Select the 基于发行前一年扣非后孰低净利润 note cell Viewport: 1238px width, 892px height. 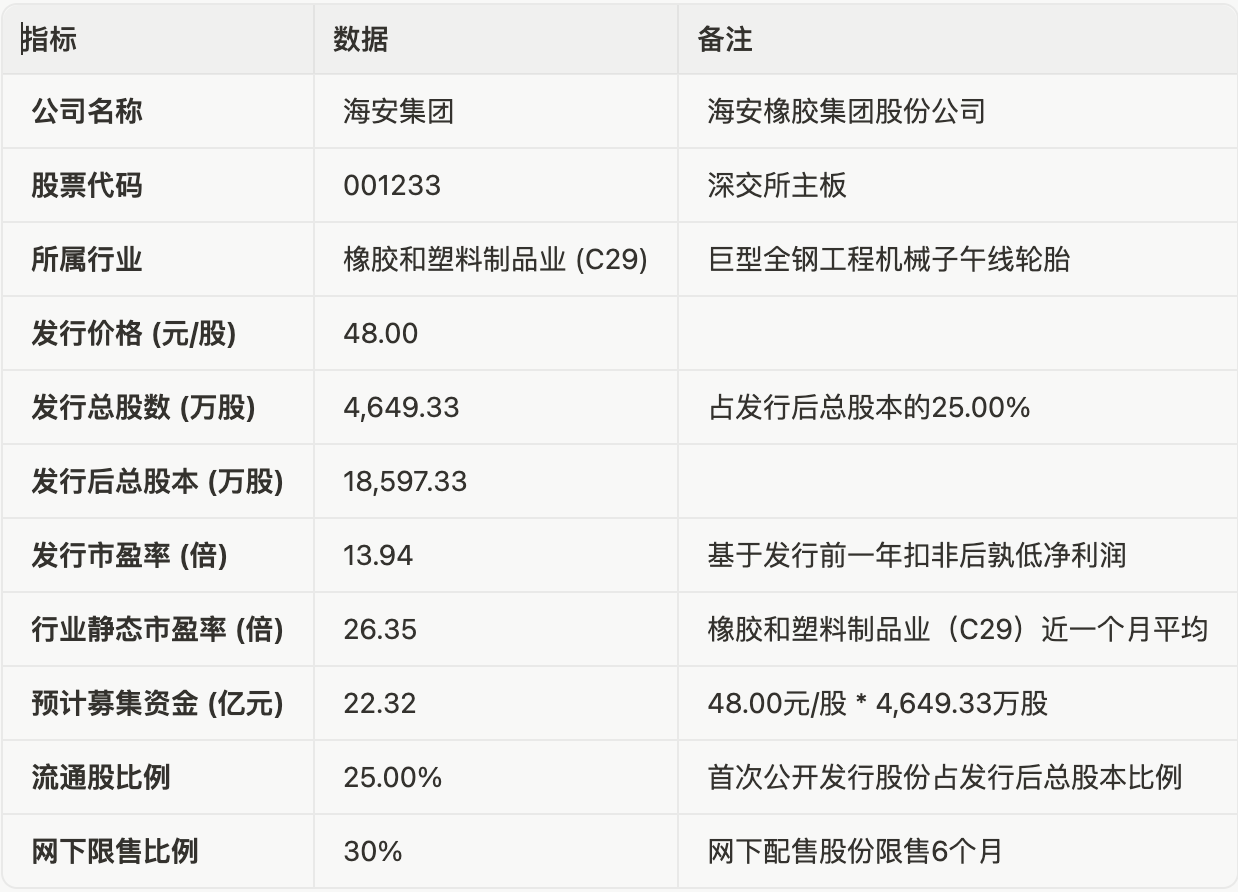(x=916, y=556)
